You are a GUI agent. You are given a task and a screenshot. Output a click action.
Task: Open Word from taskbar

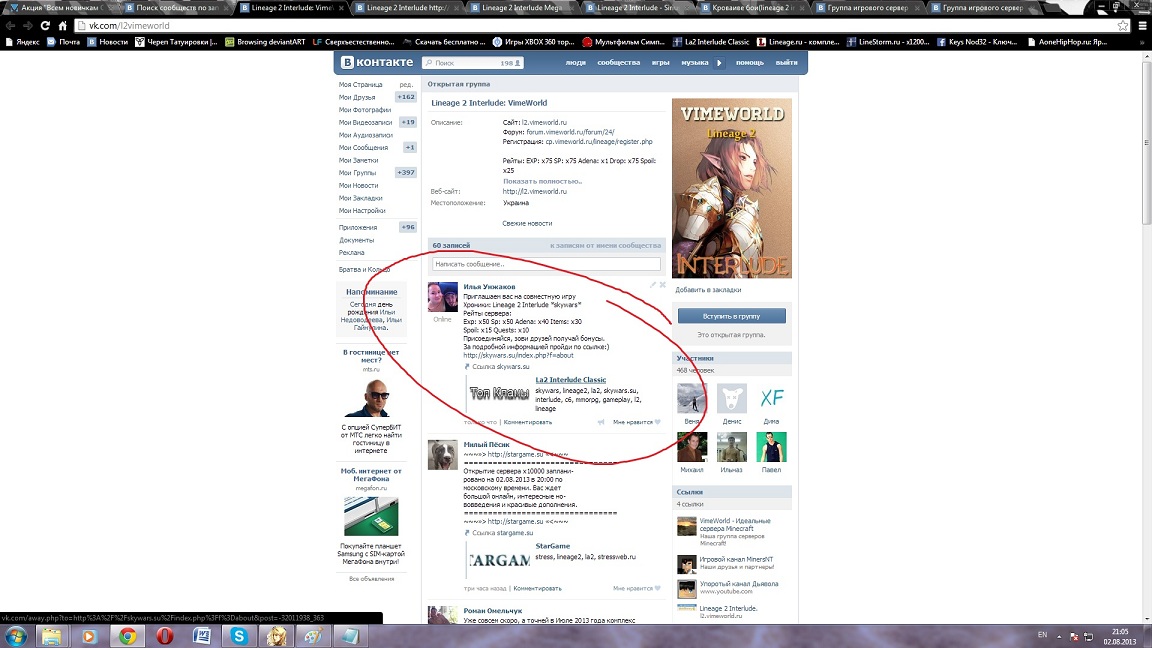(x=202, y=636)
